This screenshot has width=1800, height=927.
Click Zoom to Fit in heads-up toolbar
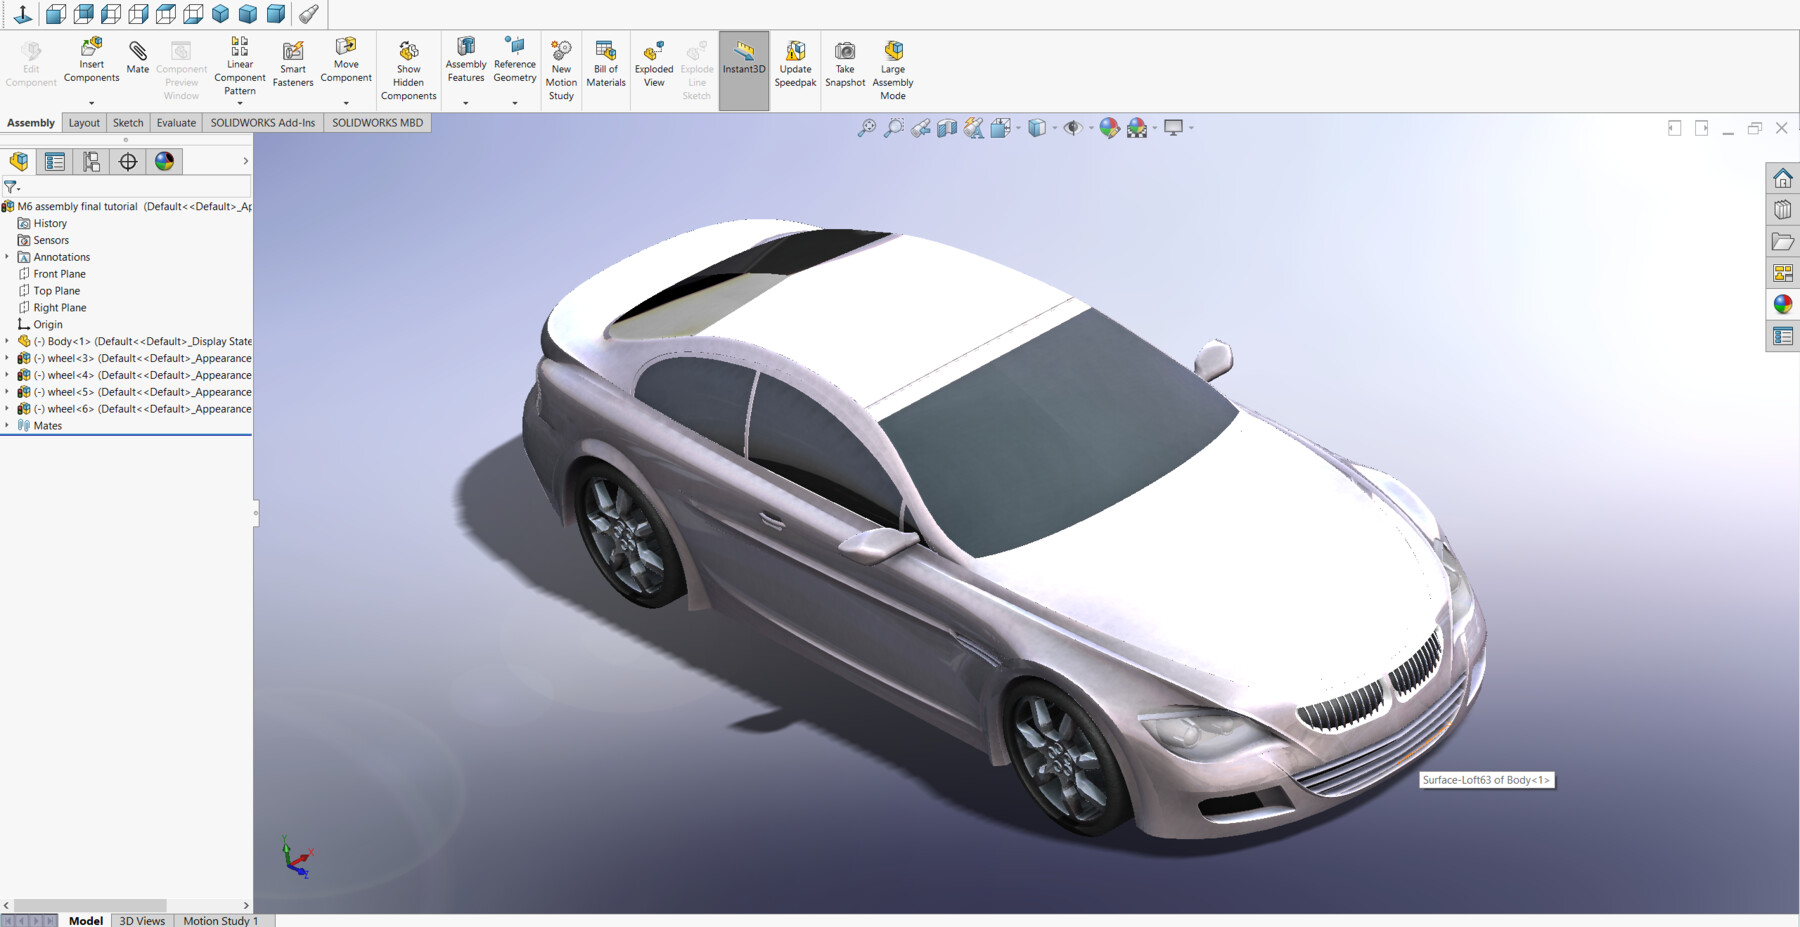tap(867, 128)
